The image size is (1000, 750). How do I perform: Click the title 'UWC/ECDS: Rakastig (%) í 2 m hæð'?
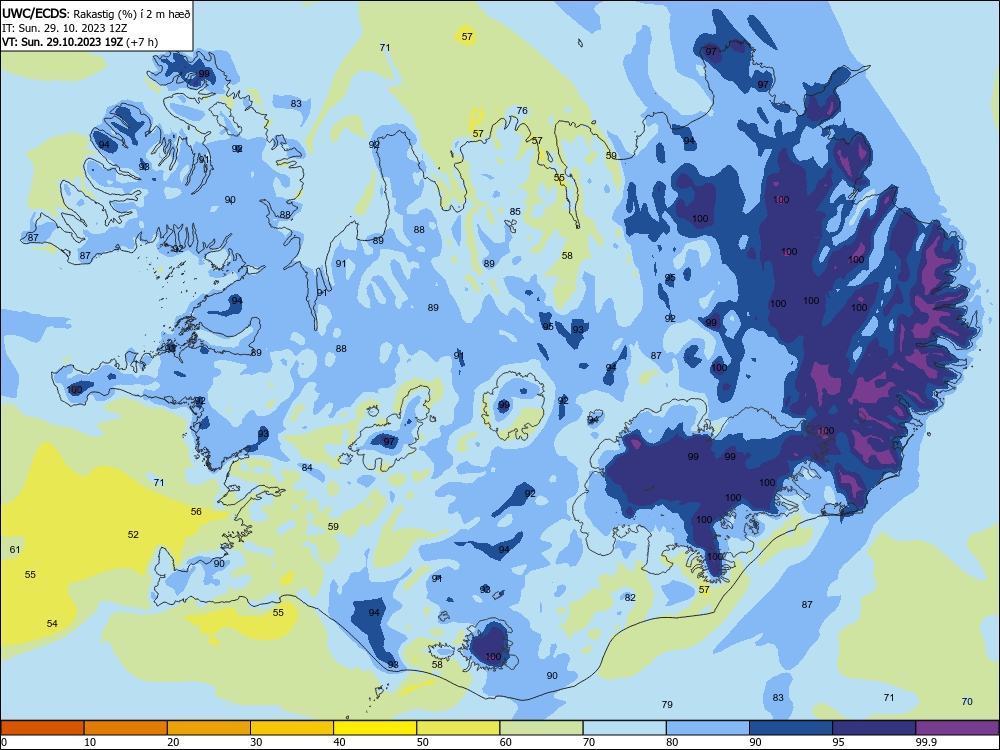(96, 13)
